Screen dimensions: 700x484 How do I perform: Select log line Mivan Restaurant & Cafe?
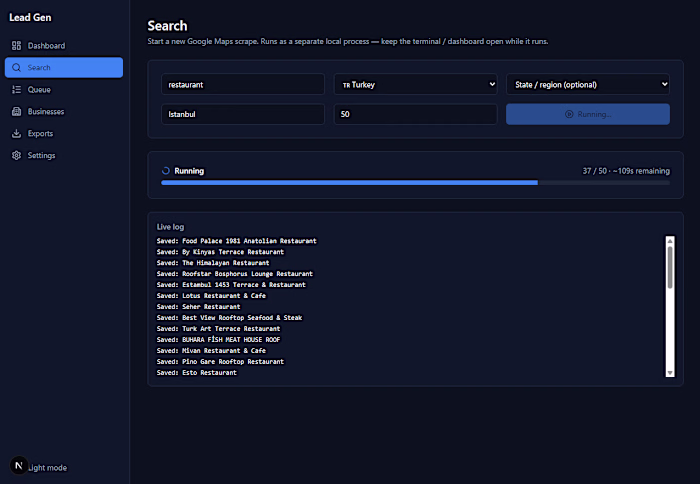pos(211,350)
